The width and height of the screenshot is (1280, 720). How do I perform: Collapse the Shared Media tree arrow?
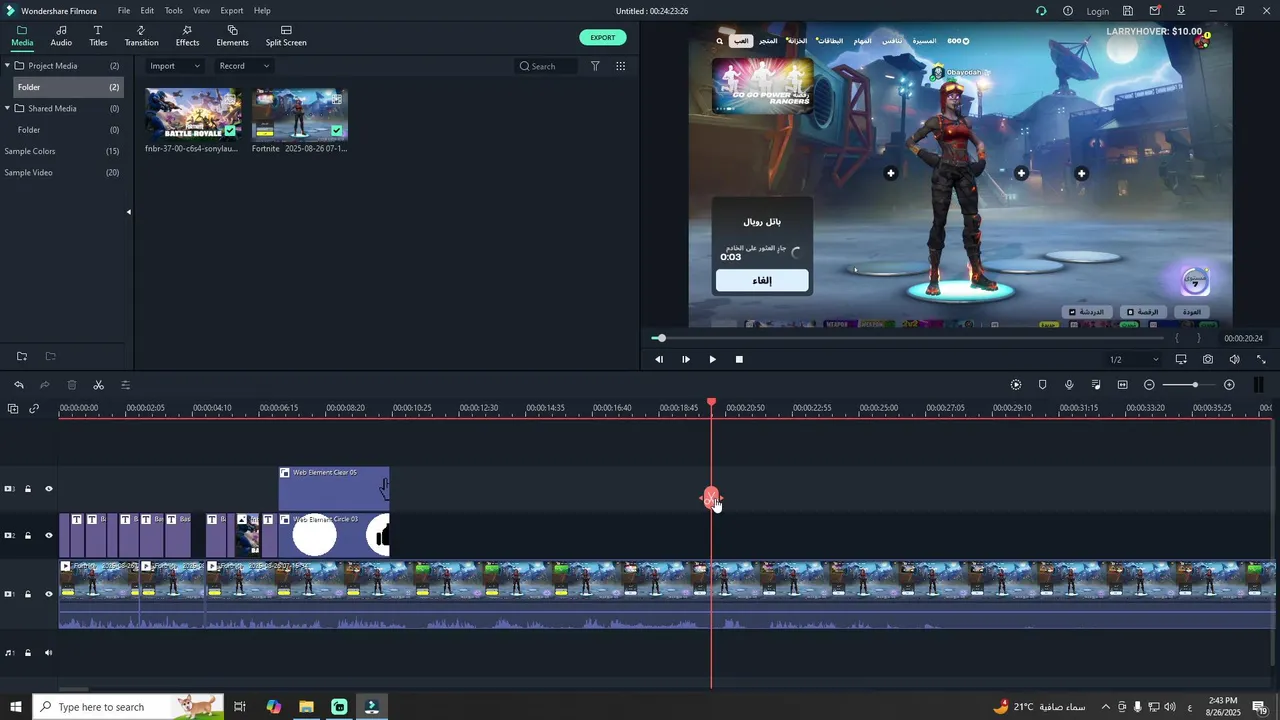(7, 108)
